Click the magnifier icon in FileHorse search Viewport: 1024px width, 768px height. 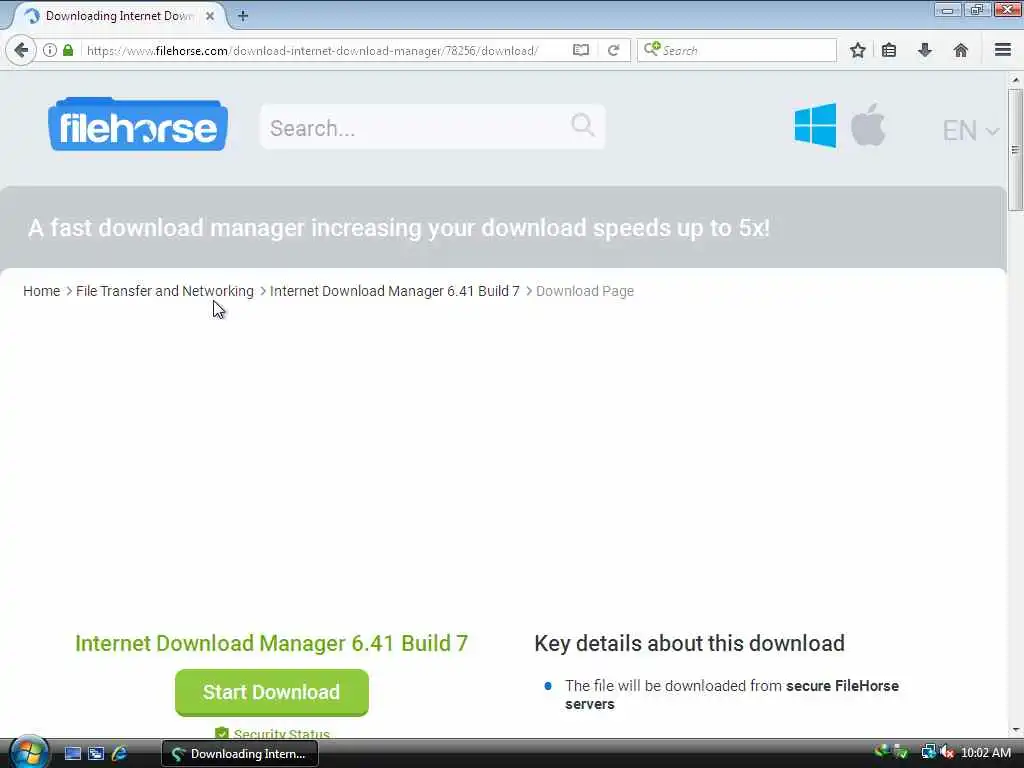[583, 124]
